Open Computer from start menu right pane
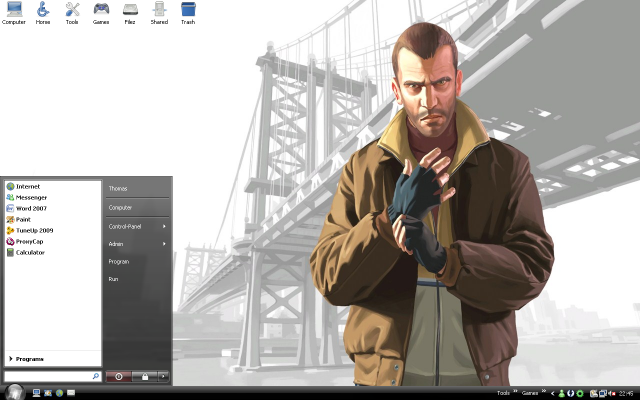Screen dimensions: 640x400 120,208
